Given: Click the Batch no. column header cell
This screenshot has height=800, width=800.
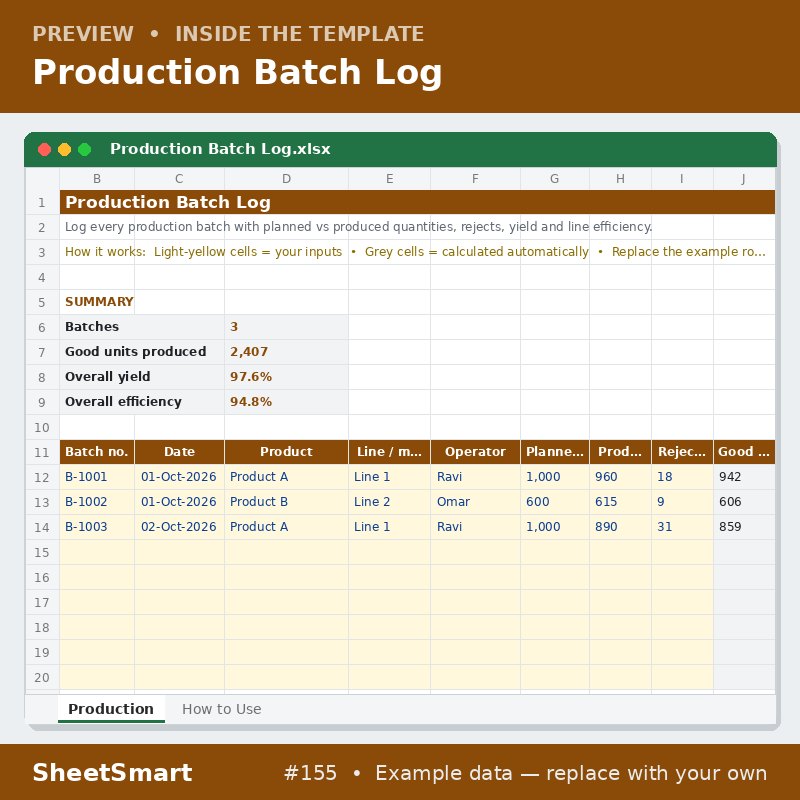Looking at the screenshot, I should [97, 452].
